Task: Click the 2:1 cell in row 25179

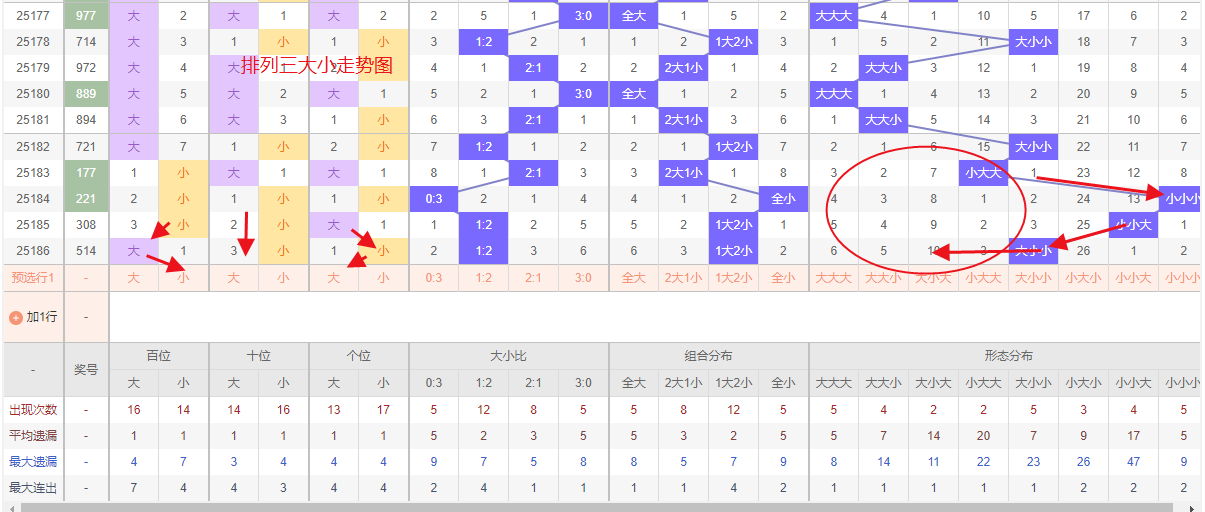Action: click(x=534, y=68)
